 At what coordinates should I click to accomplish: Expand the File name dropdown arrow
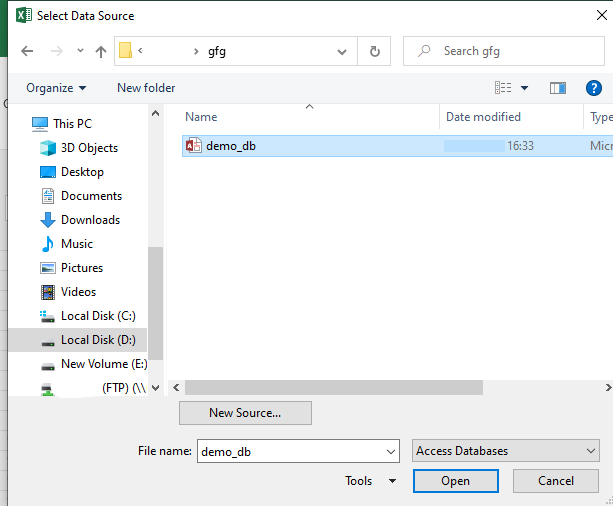391,452
